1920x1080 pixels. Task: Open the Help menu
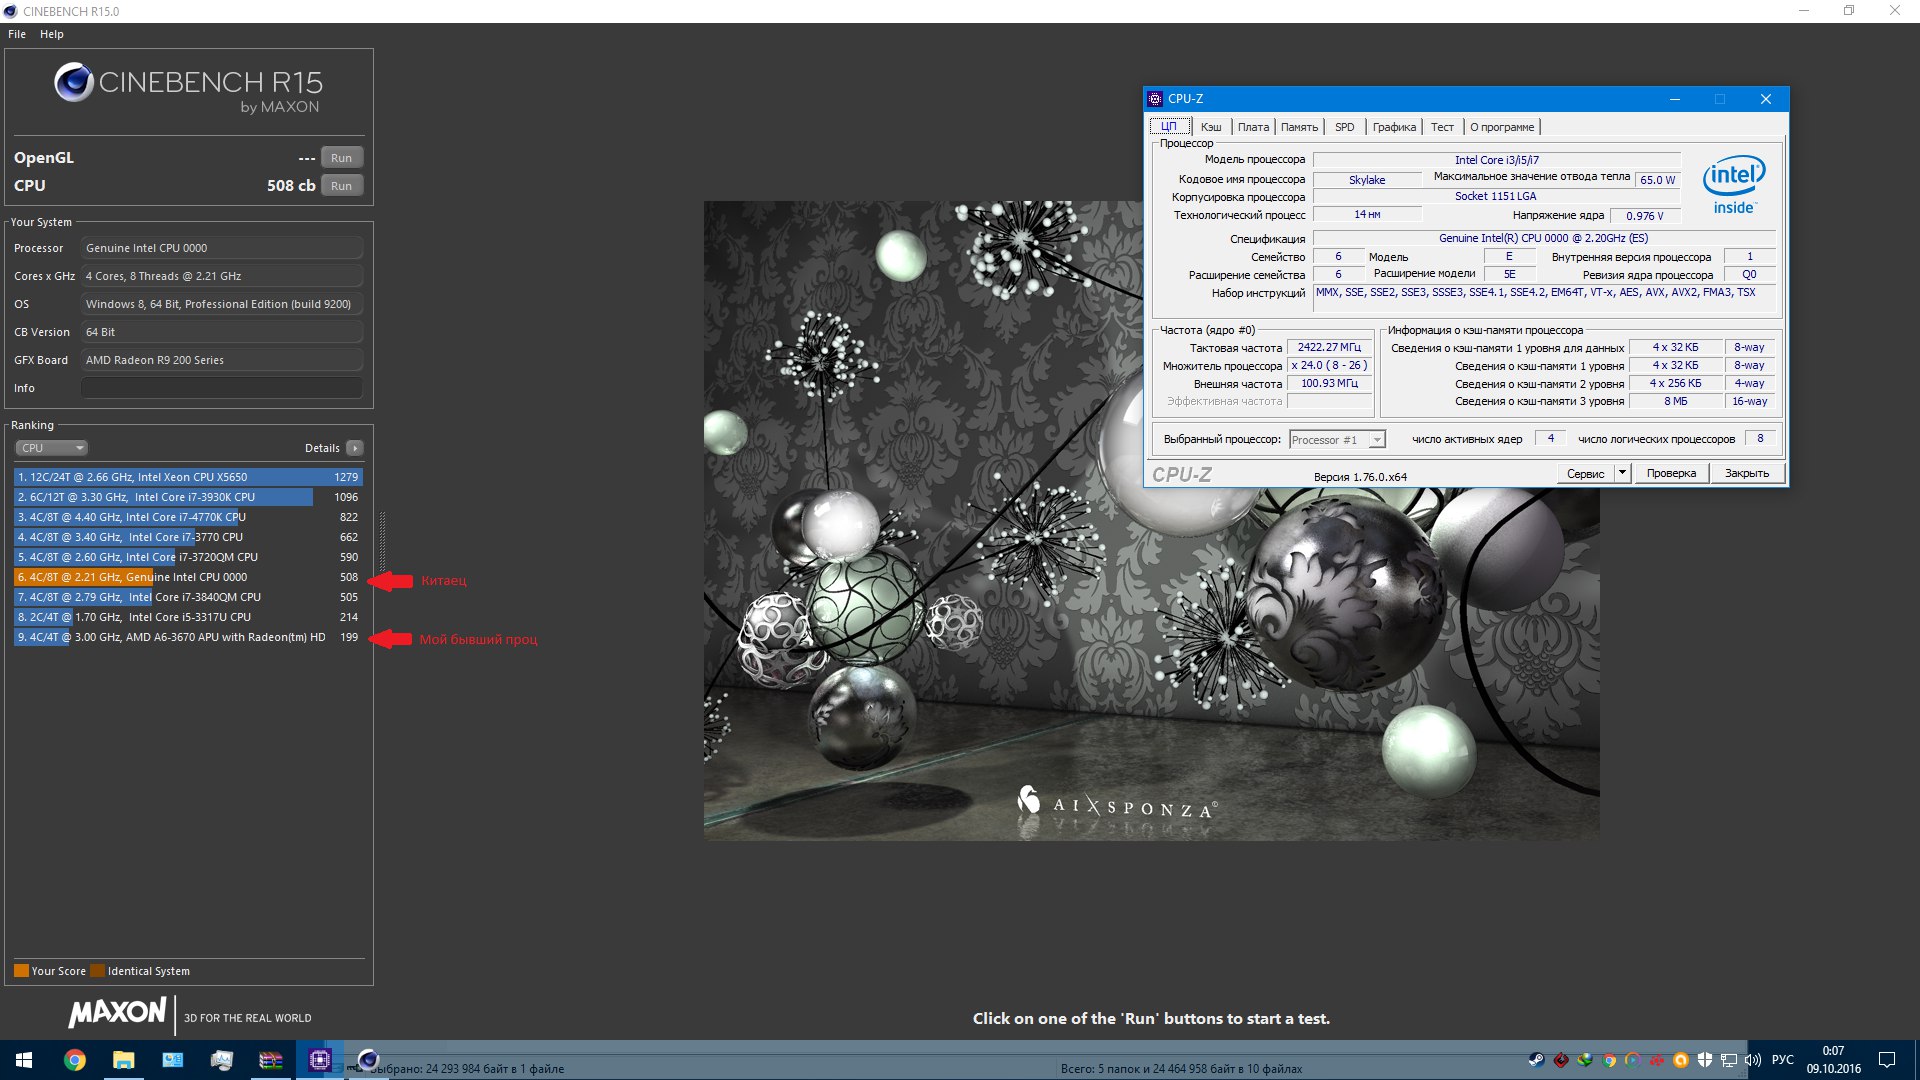click(x=52, y=34)
